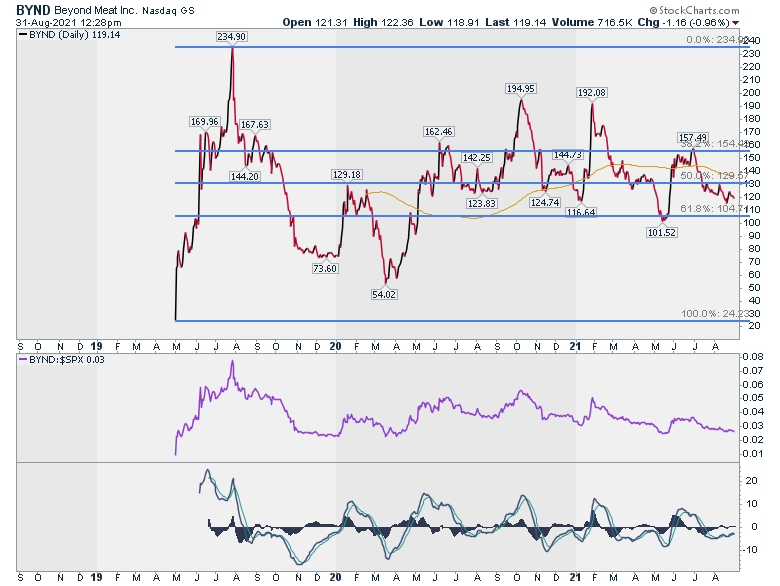Click the 157.49 price label

(693, 138)
